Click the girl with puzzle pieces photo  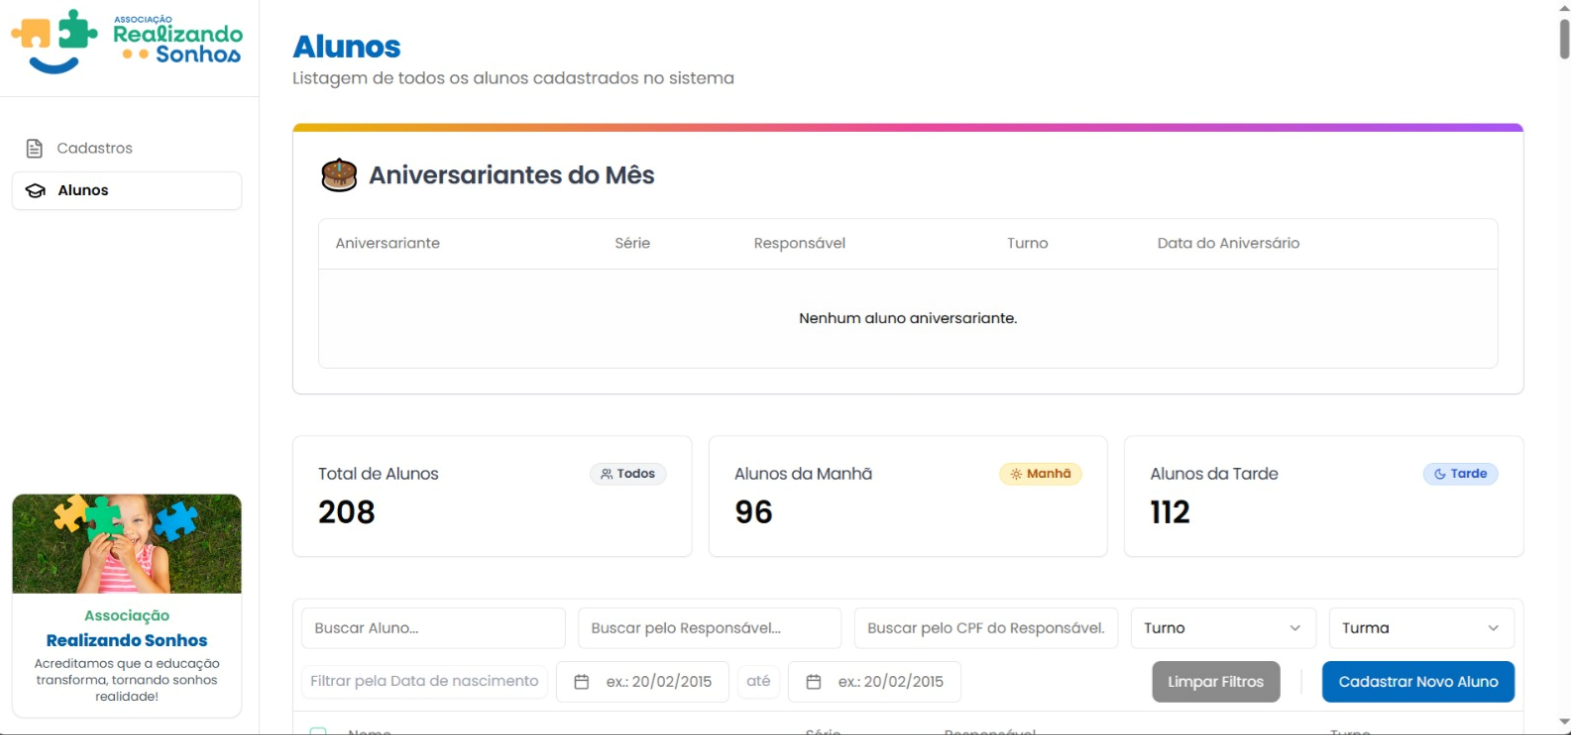127,544
